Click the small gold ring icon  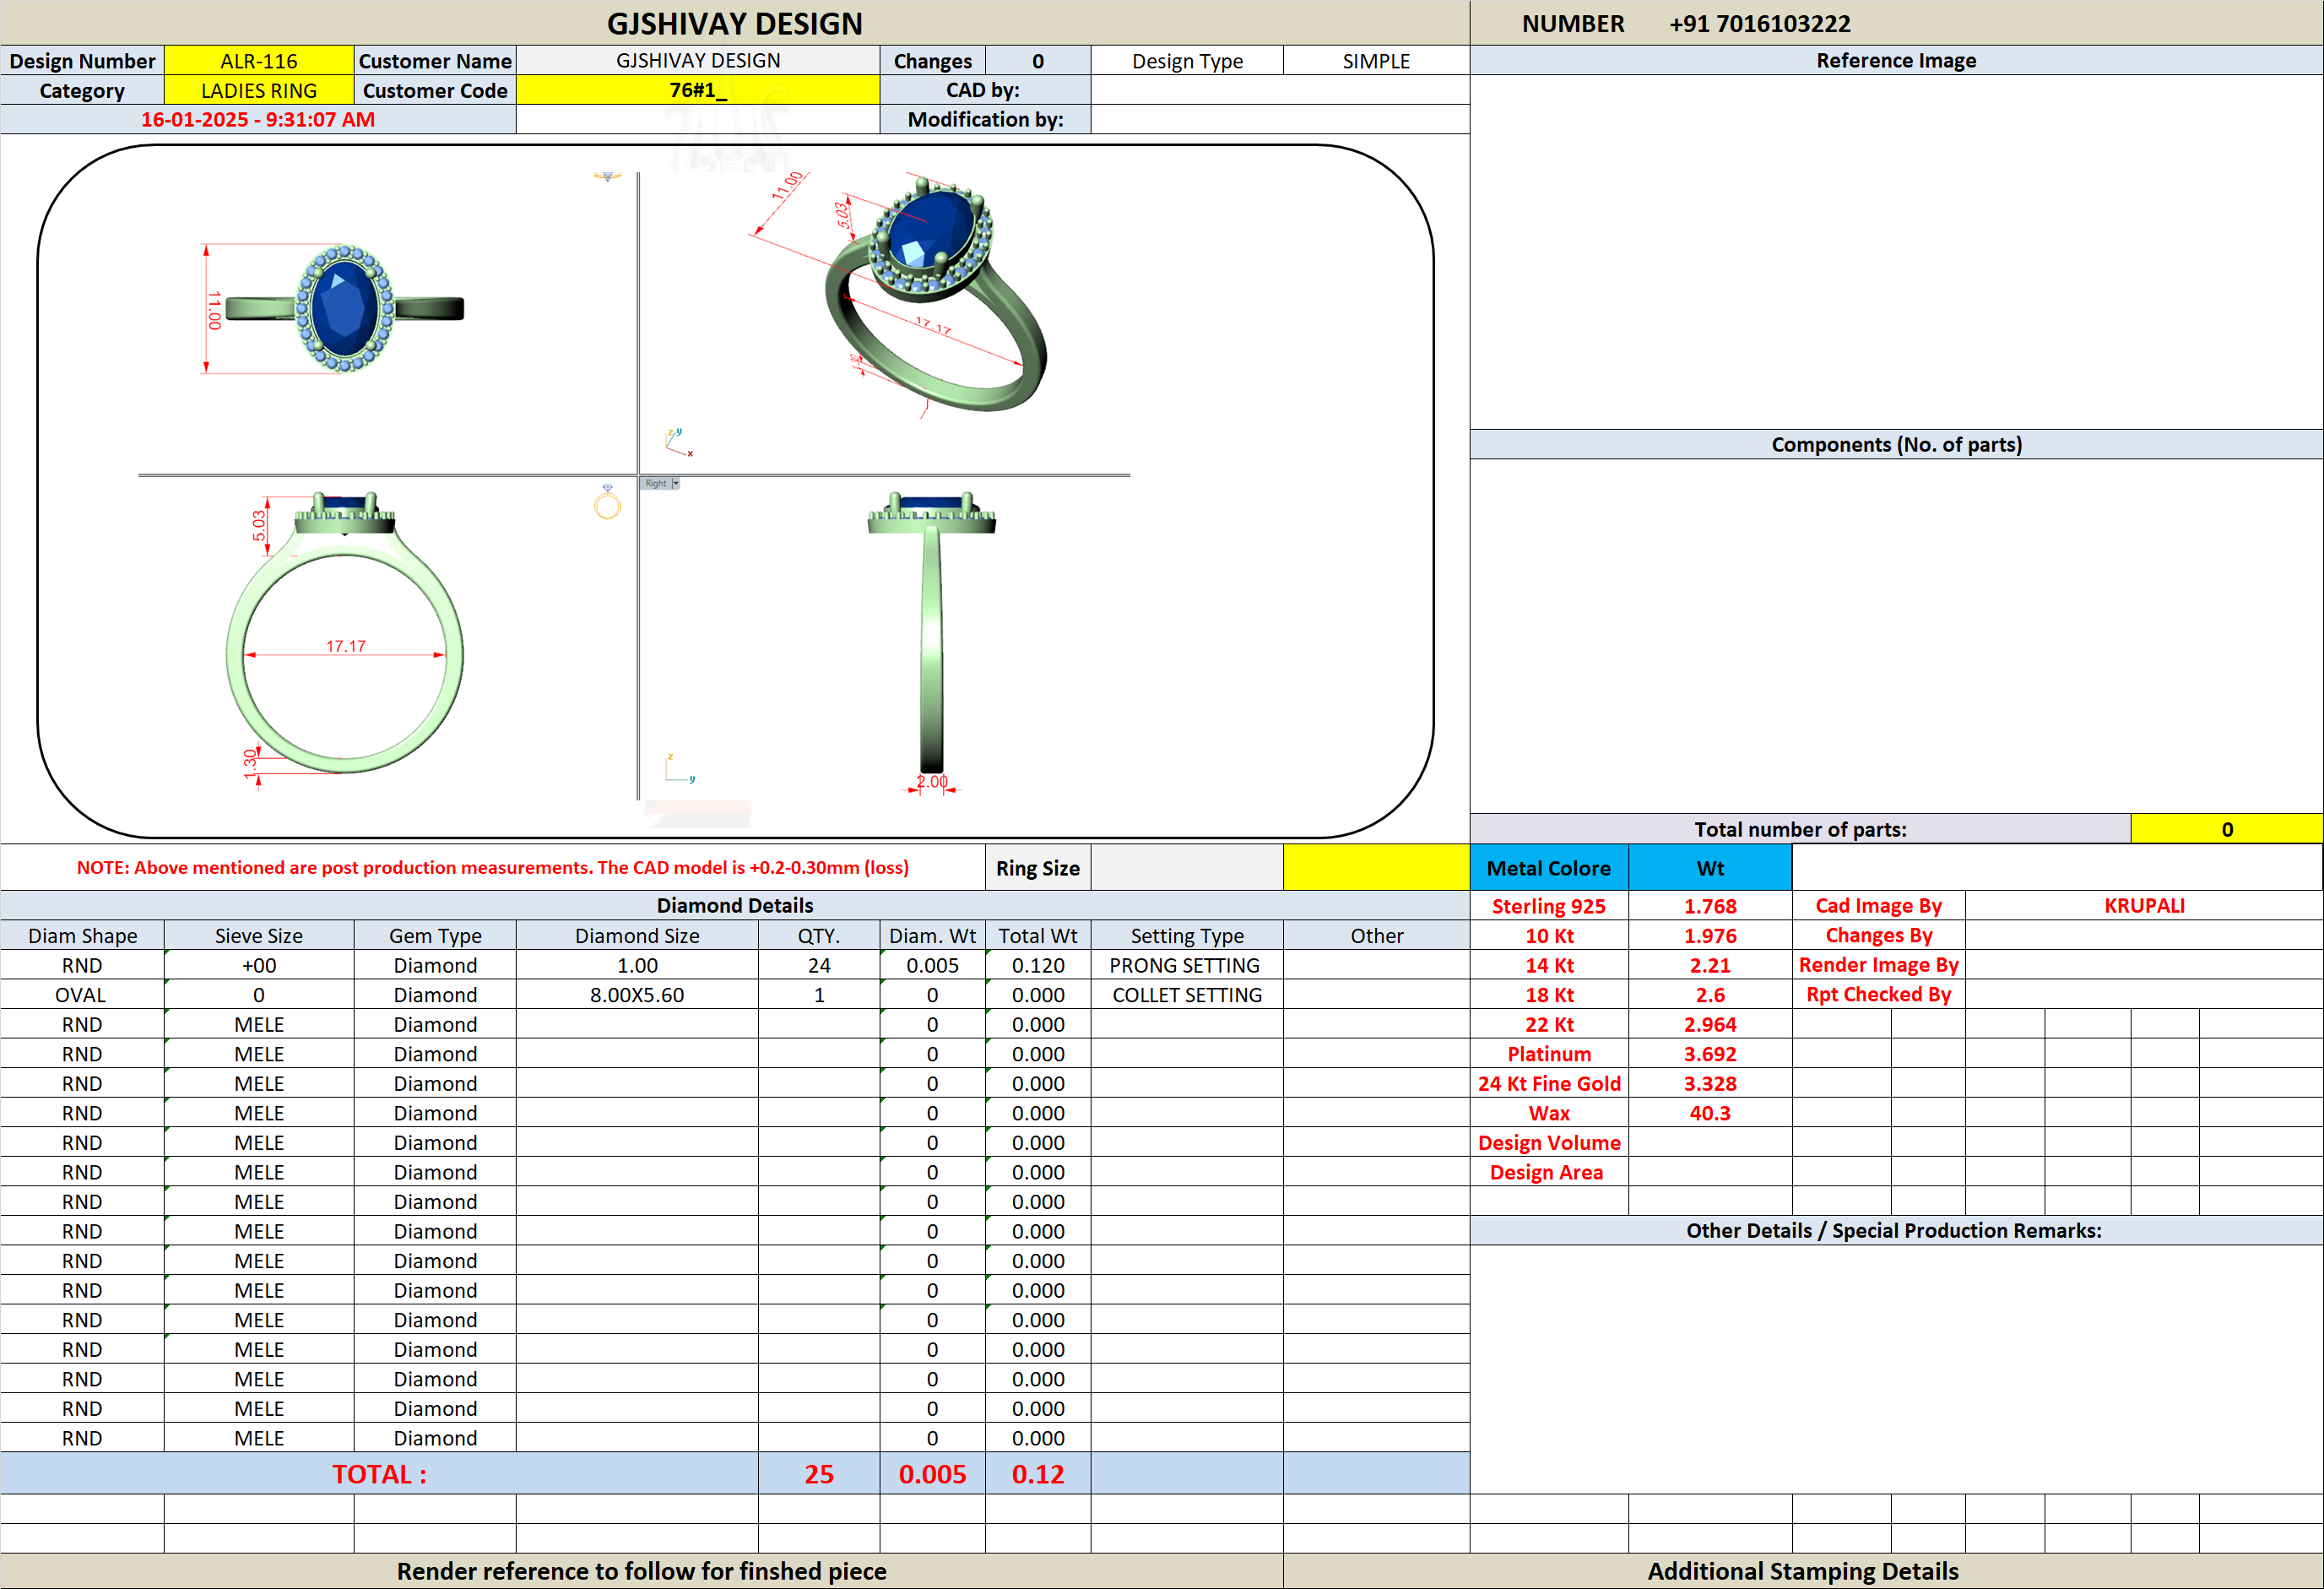(x=607, y=503)
